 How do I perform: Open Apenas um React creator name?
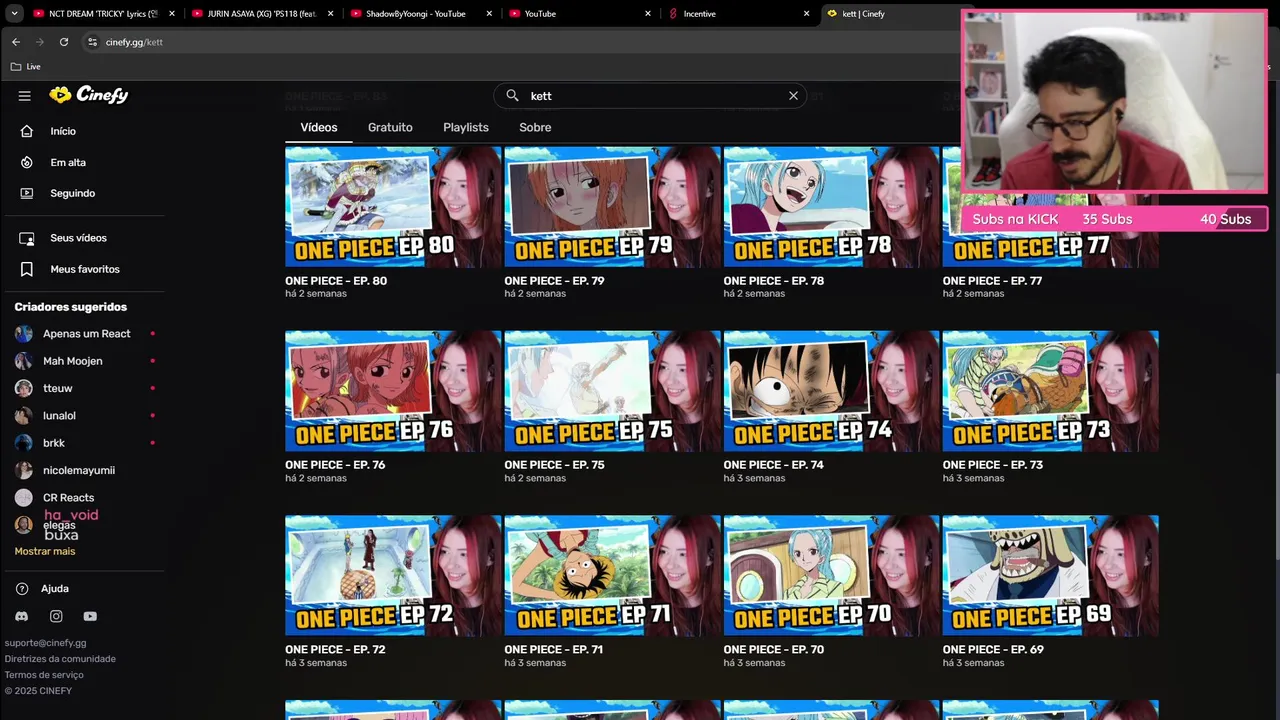[x=87, y=334]
